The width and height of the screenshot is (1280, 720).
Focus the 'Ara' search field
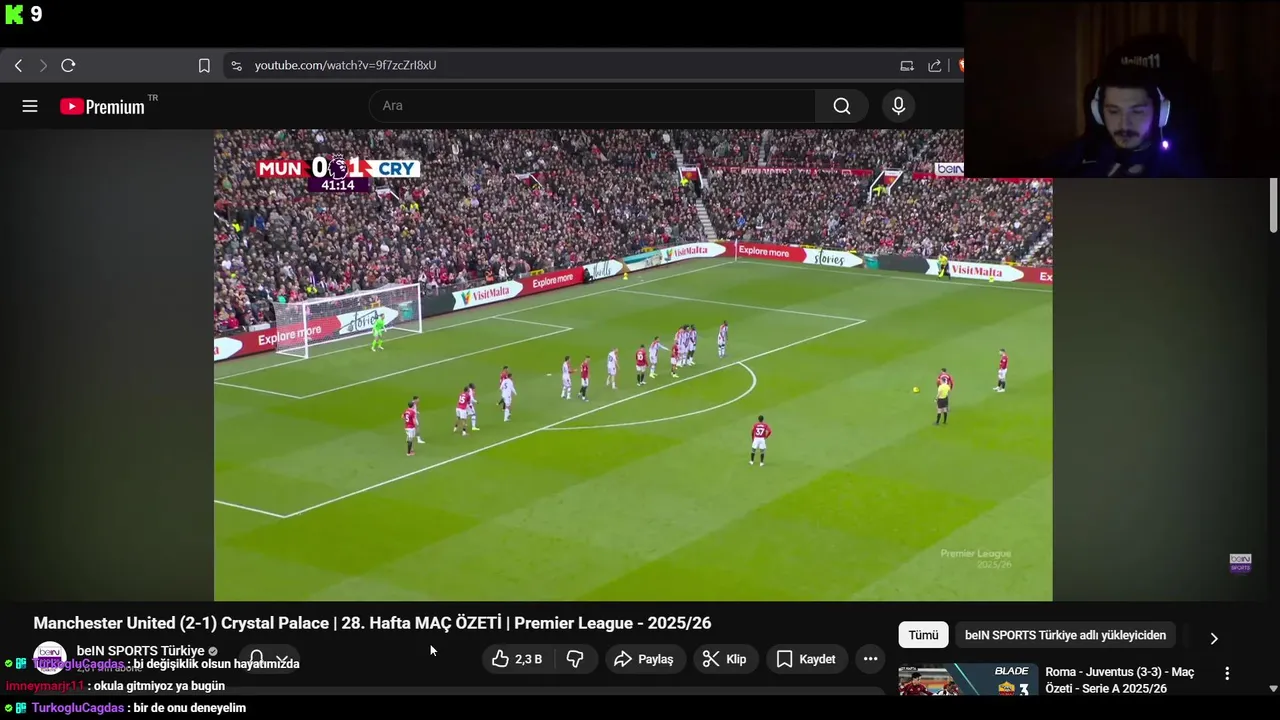(x=592, y=106)
